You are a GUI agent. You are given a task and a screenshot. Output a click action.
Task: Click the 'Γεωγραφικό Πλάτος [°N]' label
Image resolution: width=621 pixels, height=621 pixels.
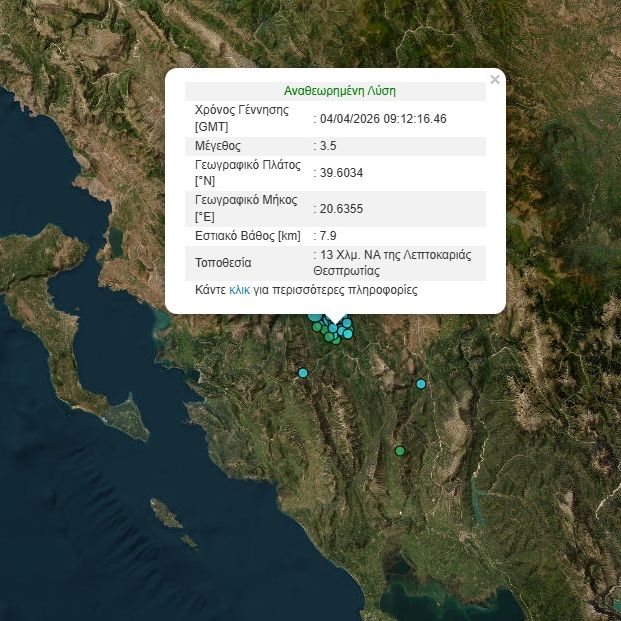pos(248,173)
